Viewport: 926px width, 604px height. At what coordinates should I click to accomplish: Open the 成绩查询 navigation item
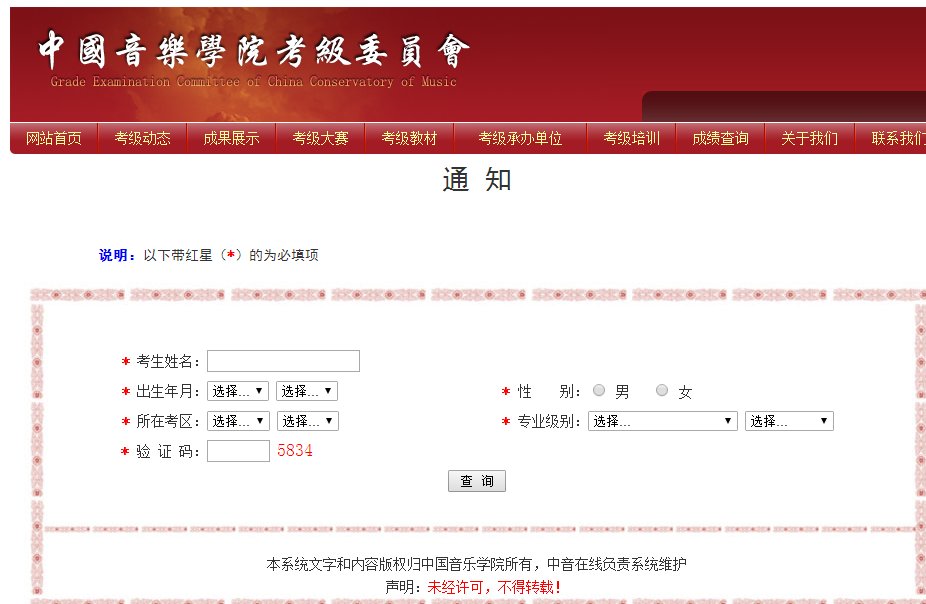click(x=720, y=138)
